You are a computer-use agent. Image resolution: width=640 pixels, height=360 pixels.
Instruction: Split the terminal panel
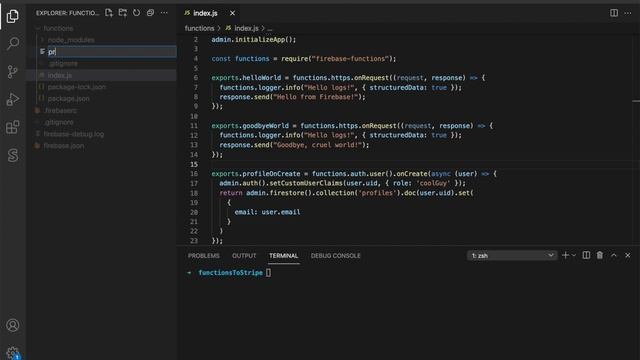(x=586, y=256)
